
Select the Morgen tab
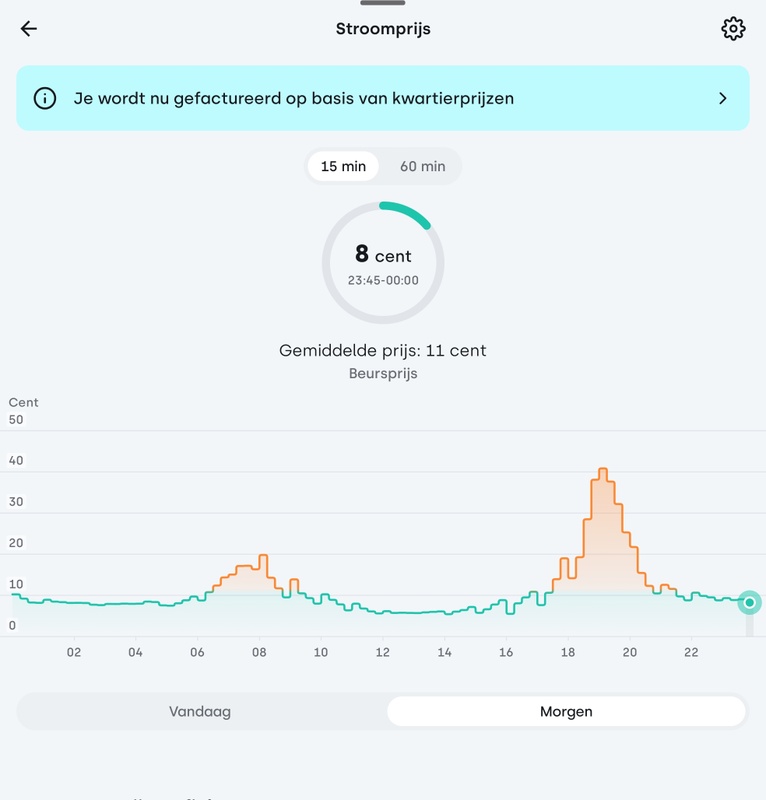pyautogui.click(x=566, y=712)
